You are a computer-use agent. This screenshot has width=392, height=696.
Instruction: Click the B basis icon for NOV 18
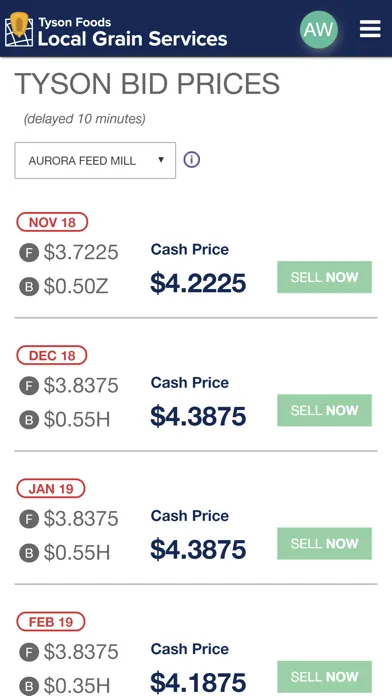click(29, 287)
